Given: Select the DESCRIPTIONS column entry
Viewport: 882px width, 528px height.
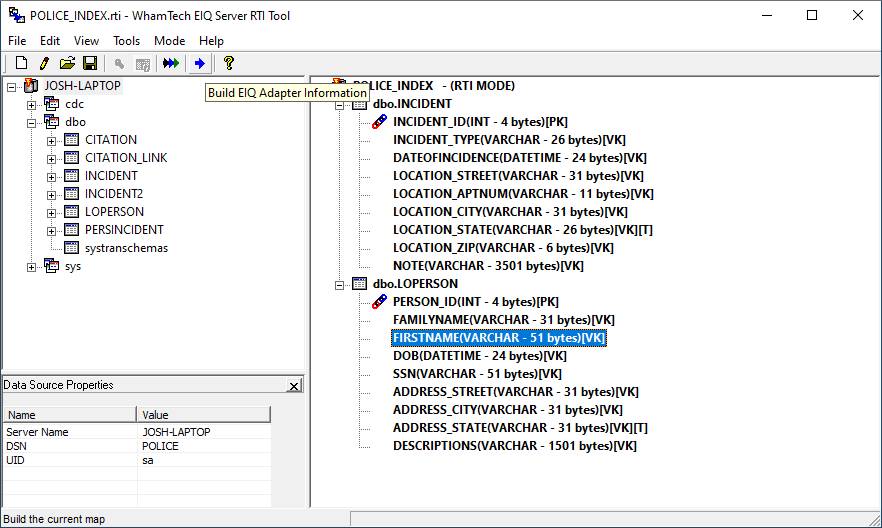Looking at the screenshot, I should coord(515,445).
